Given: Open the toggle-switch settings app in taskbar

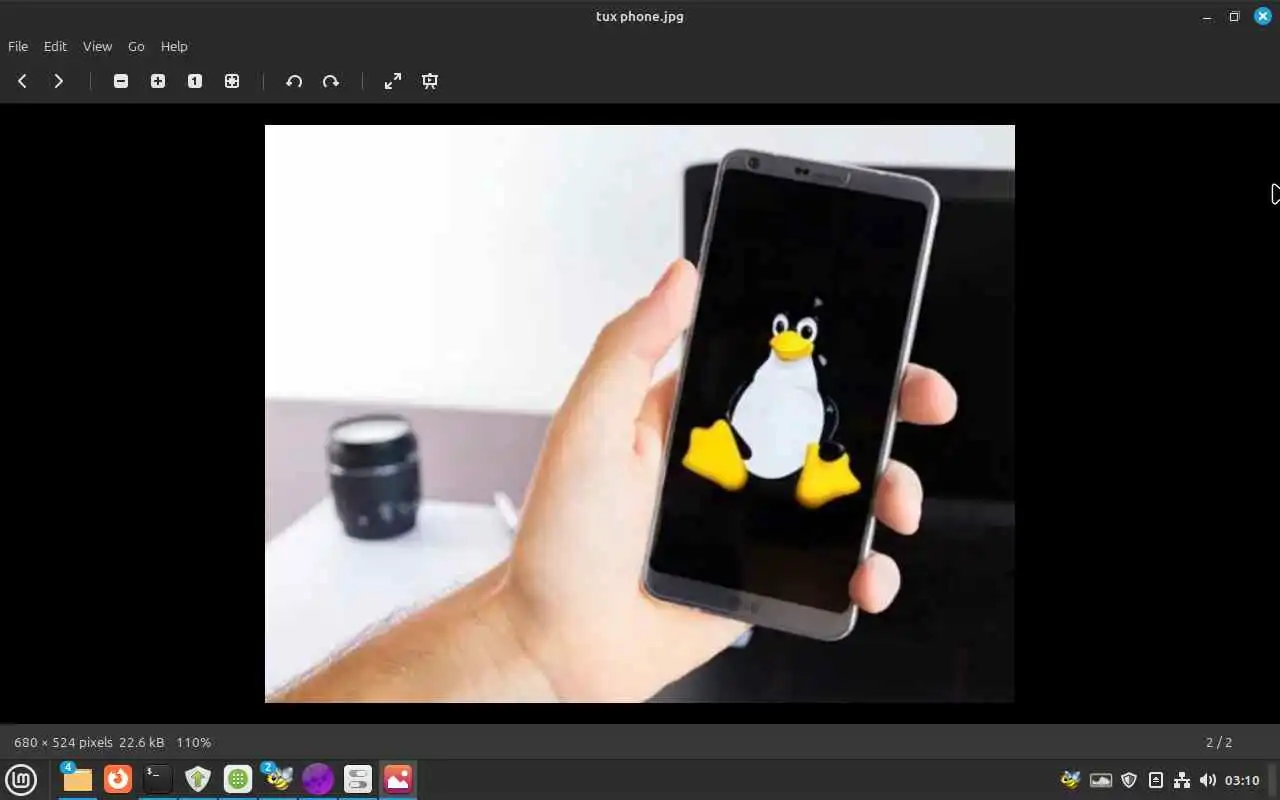Looking at the screenshot, I should coord(358,779).
